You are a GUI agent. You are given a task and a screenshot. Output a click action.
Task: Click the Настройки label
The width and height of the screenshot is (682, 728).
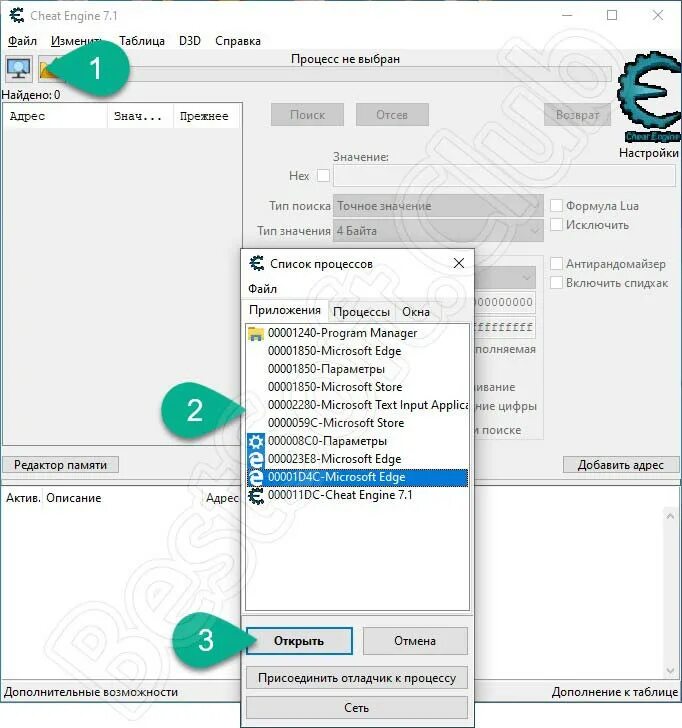click(x=649, y=153)
